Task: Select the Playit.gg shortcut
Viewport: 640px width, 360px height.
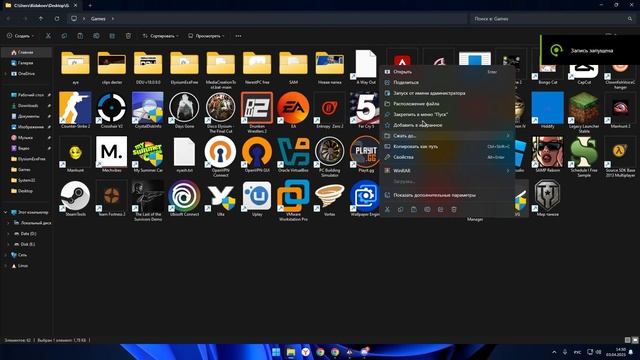Action: tap(365, 152)
